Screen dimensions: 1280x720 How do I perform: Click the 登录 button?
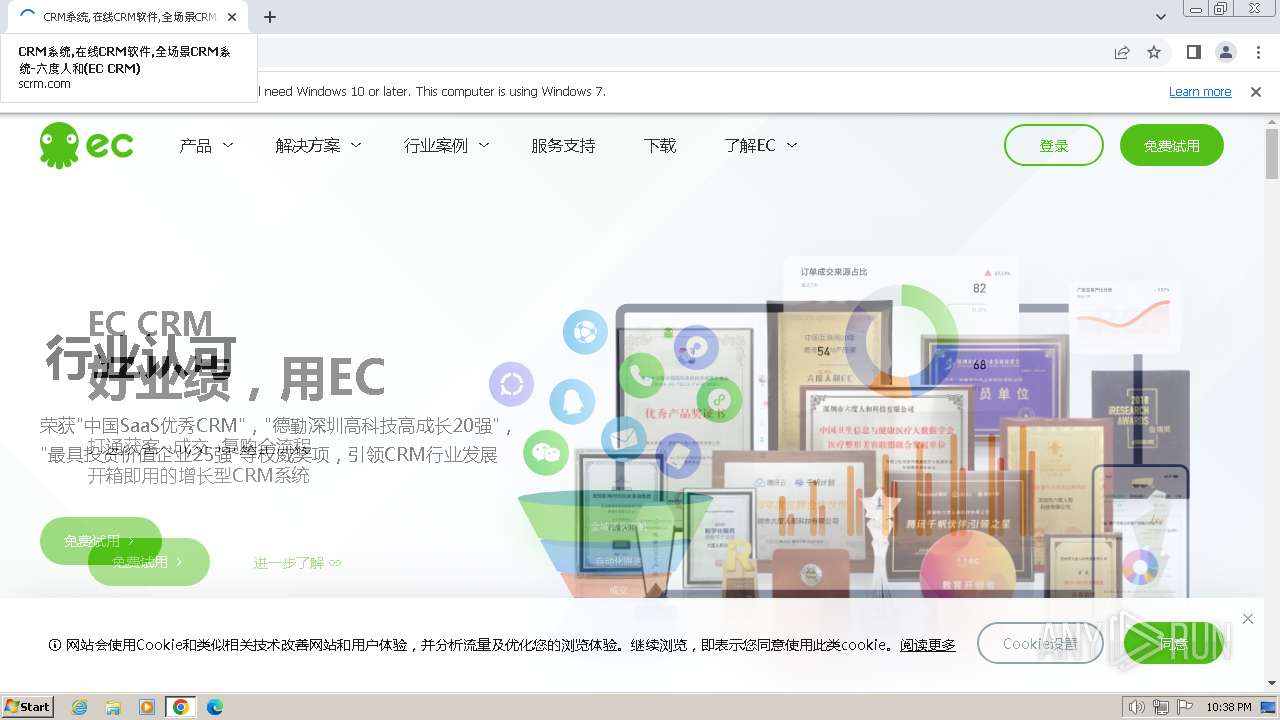[x=1054, y=145]
